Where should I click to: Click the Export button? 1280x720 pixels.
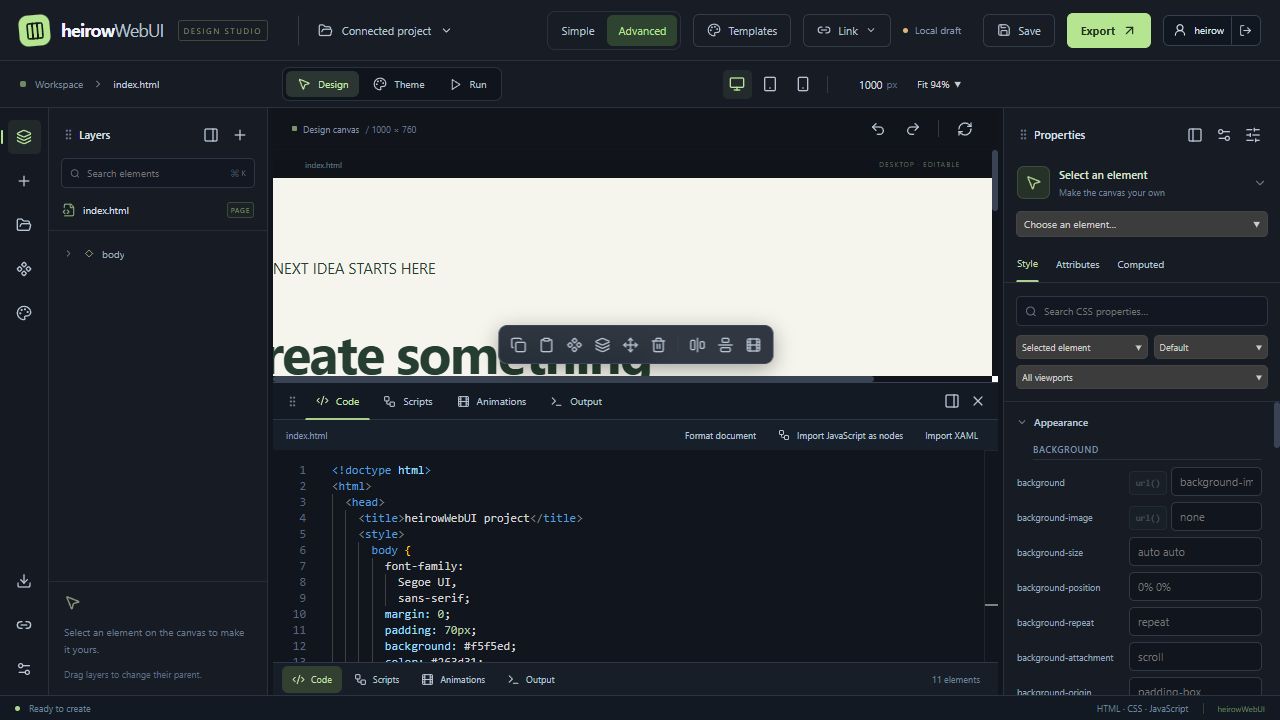(1108, 31)
